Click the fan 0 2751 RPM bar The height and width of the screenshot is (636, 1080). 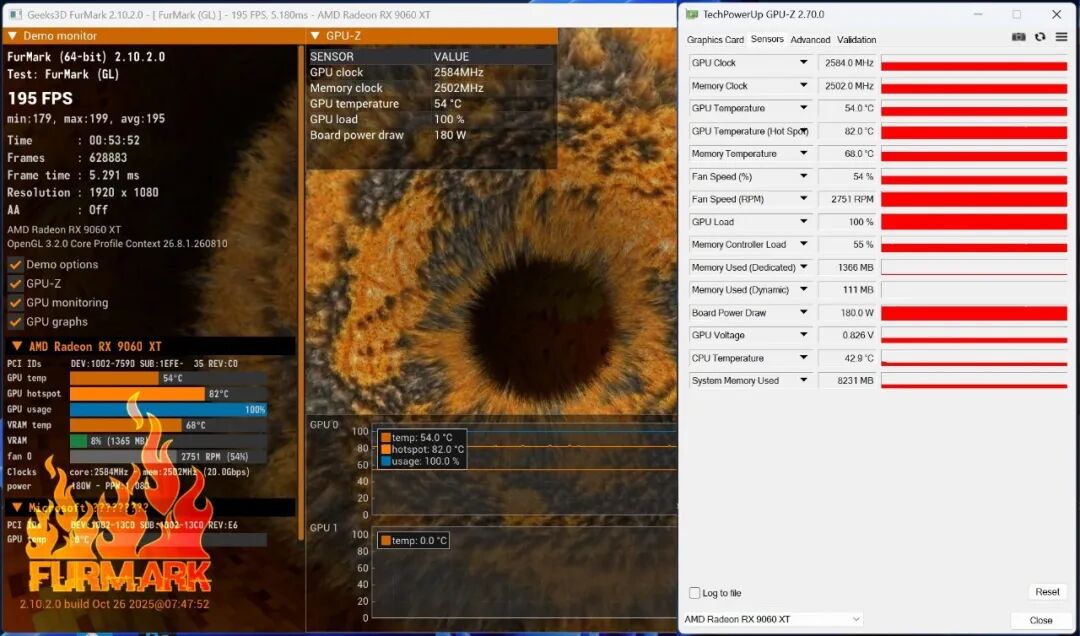169,456
